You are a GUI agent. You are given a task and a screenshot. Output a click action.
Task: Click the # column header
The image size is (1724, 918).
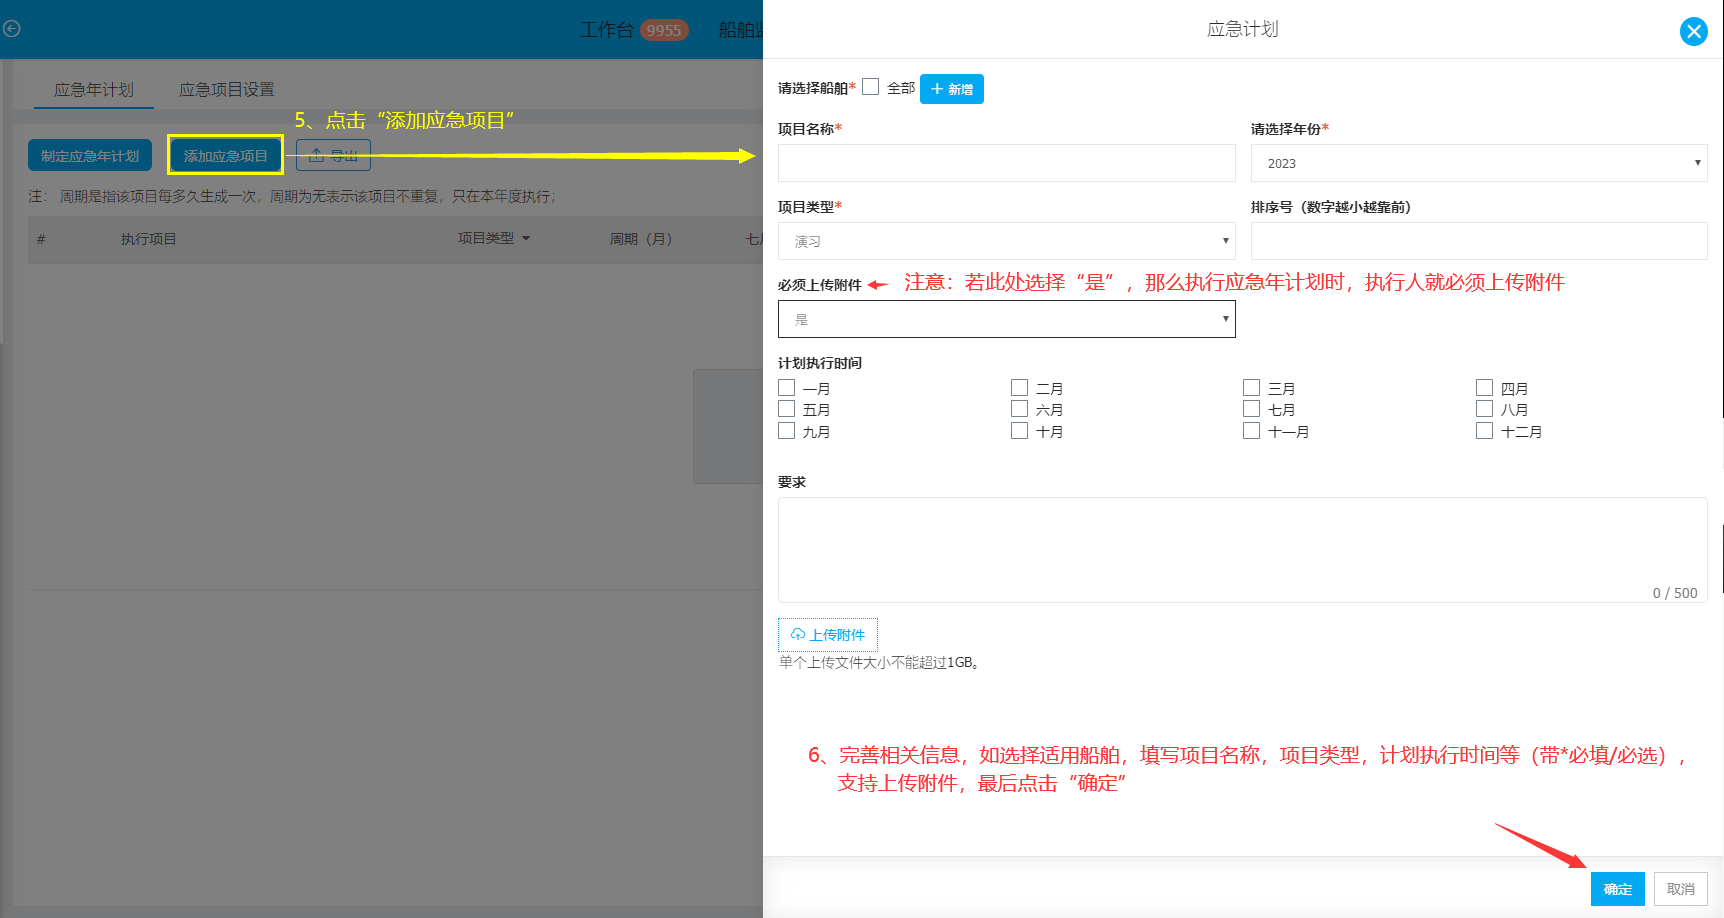(41, 239)
